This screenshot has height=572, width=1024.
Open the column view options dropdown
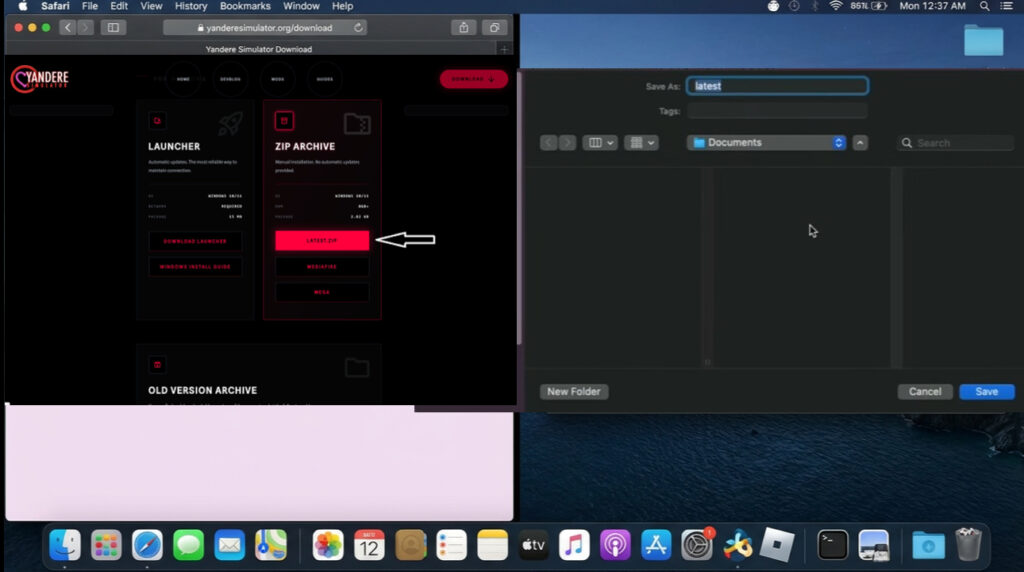(x=600, y=143)
